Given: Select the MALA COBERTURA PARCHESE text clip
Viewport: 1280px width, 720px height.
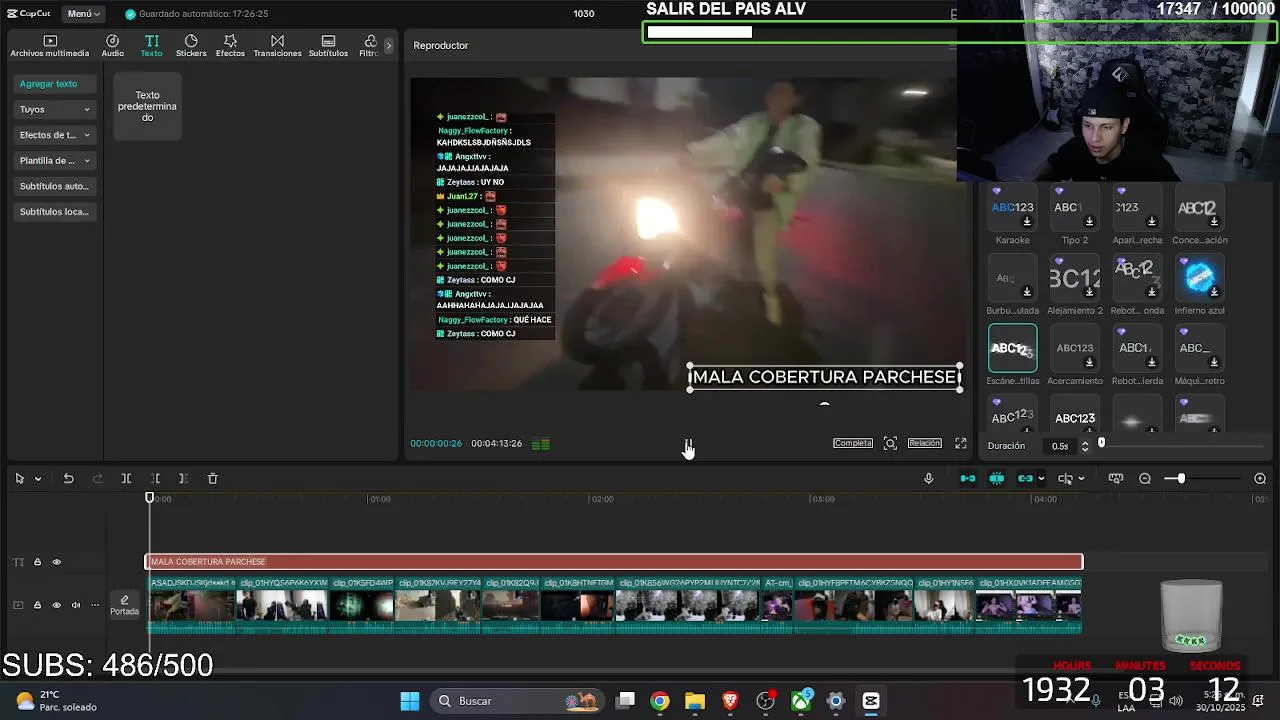Looking at the screenshot, I should (x=614, y=562).
